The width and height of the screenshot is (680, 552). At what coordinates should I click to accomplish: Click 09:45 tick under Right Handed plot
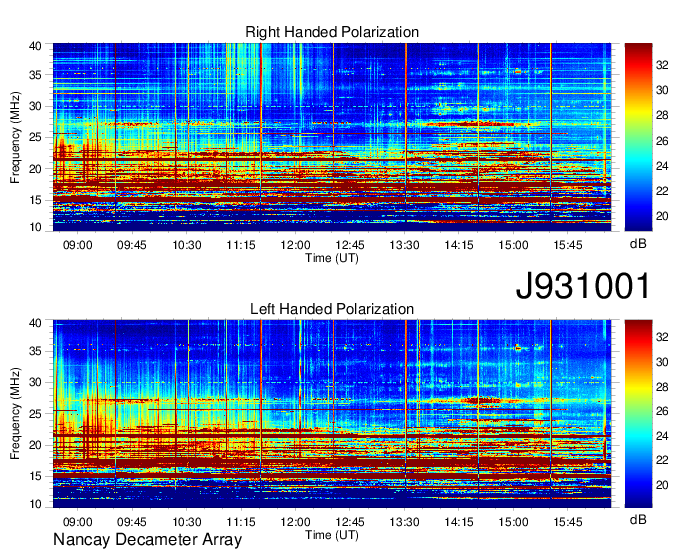[x=132, y=245]
